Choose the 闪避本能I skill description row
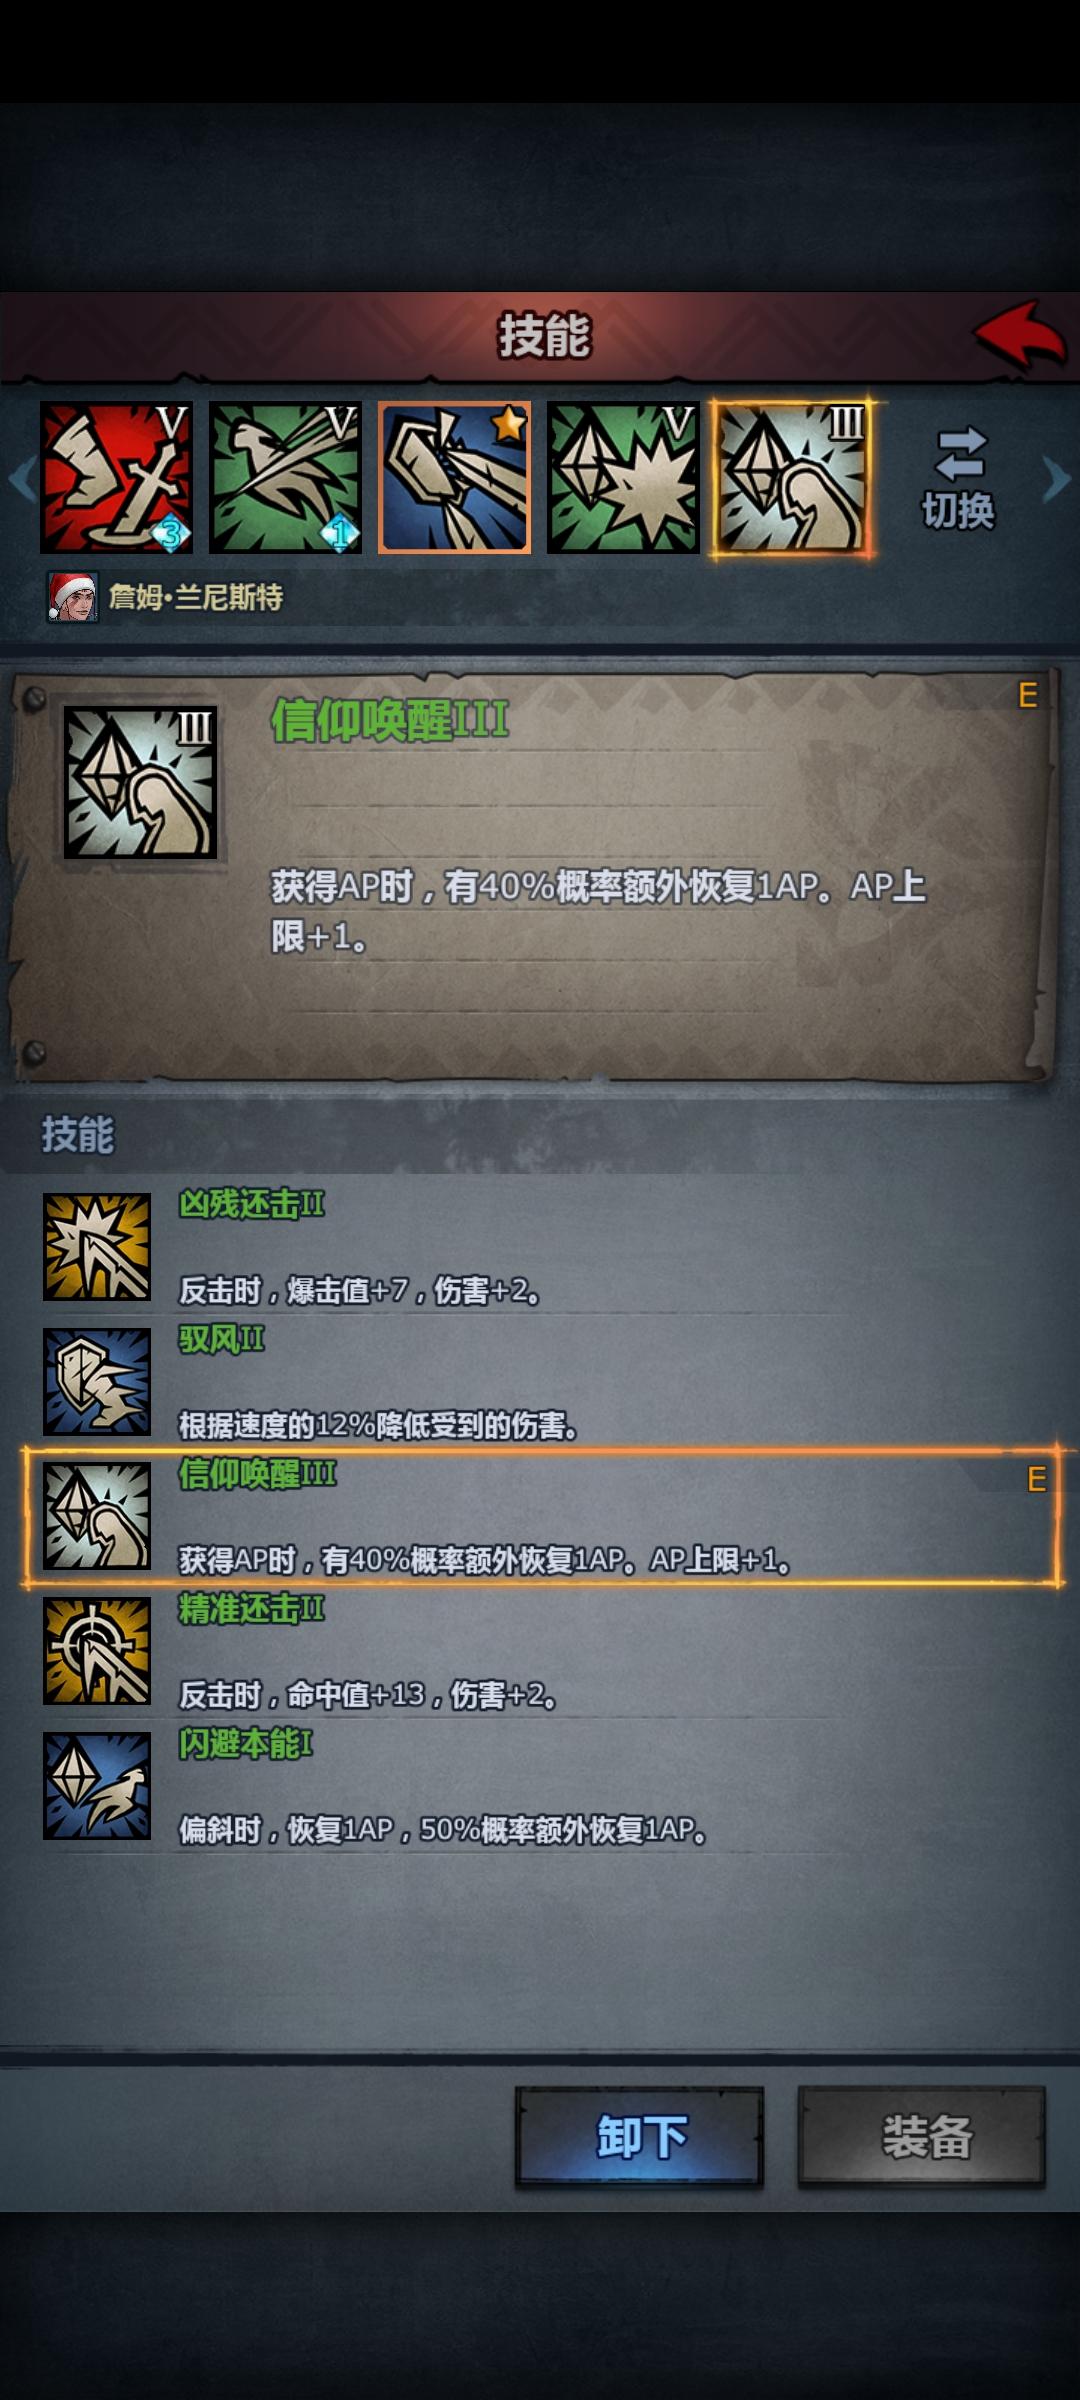This screenshot has height=2400, width=1080. pyautogui.click(x=541, y=1786)
